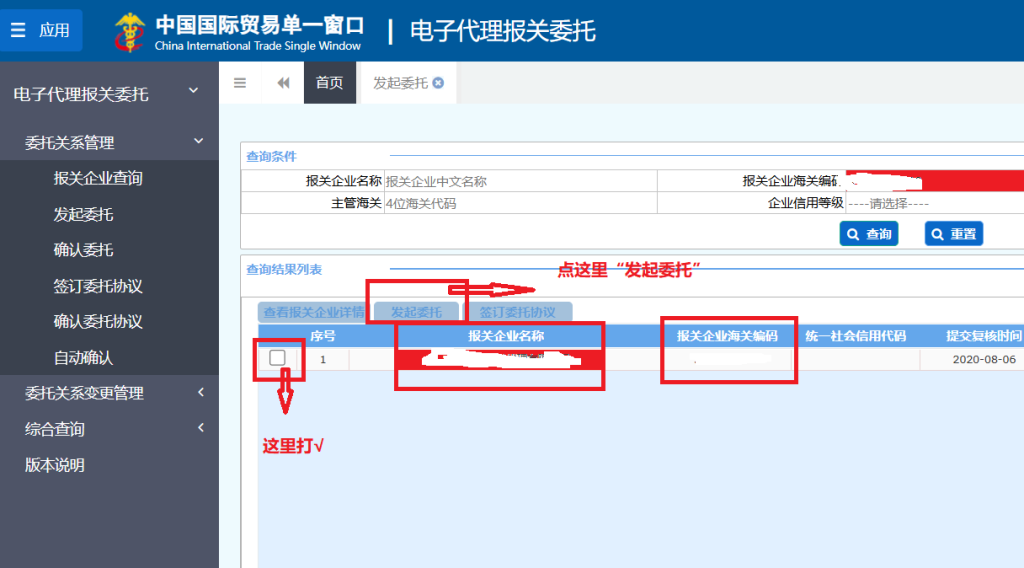Click the 查看报关企业详情 button
Viewport: 1024px width, 568px height.
(x=314, y=312)
